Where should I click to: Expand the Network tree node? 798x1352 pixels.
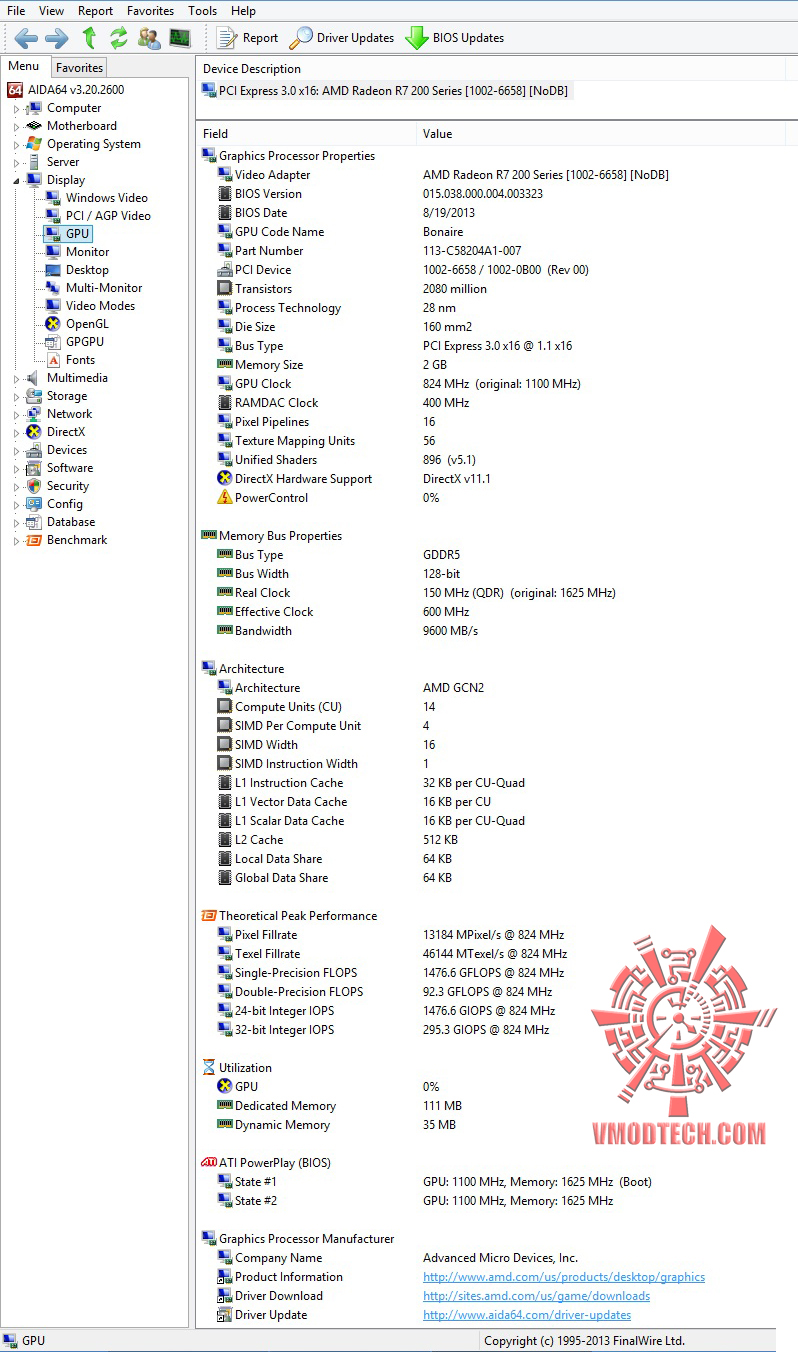(16, 414)
